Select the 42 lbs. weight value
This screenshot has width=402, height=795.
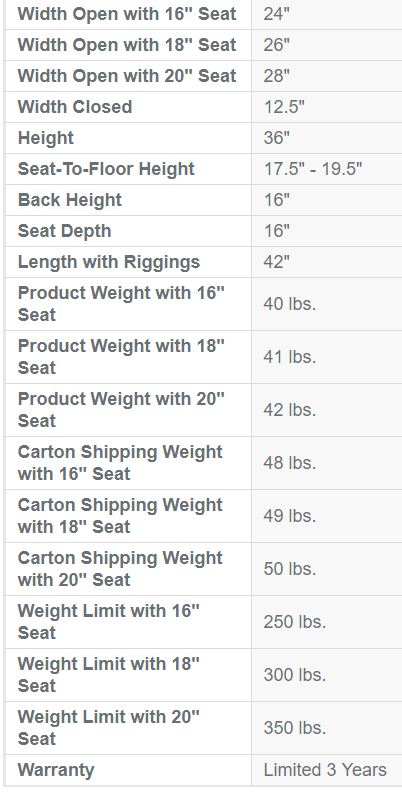coord(289,410)
